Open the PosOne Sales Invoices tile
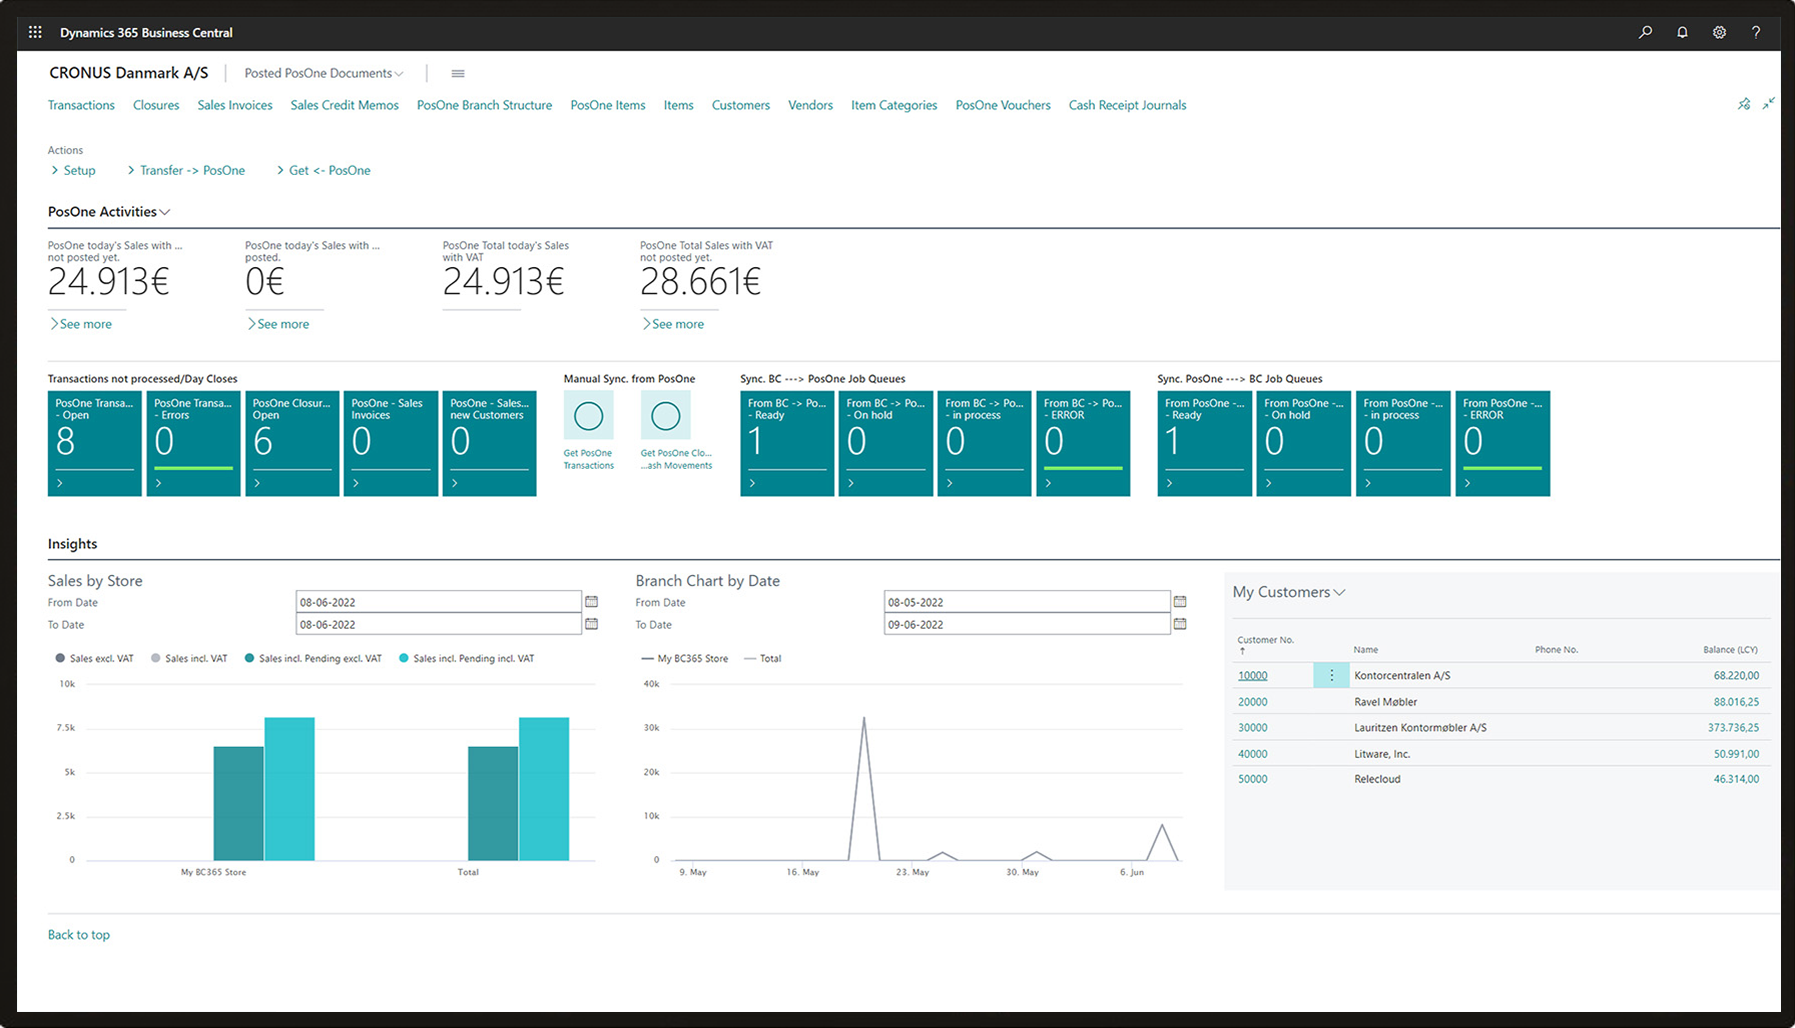The image size is (1795, 1028). pos(391,443)
